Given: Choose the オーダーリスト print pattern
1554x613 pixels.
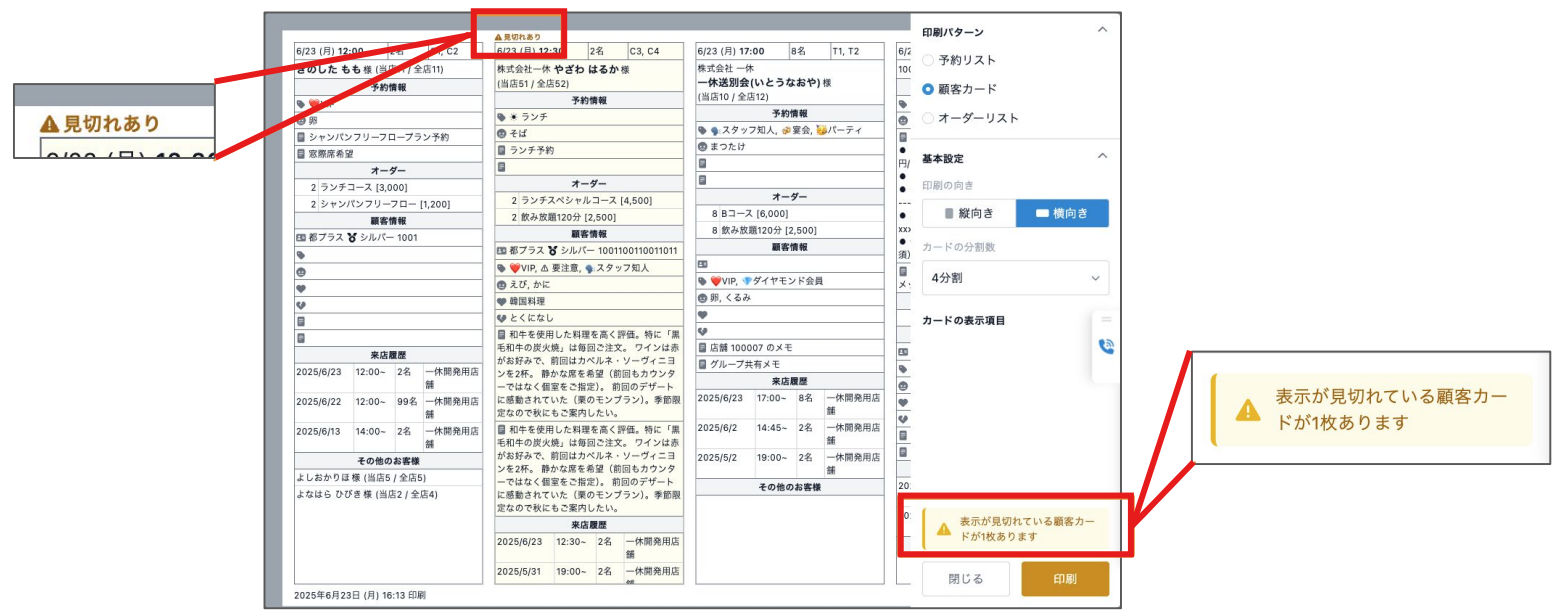Looking at the screenshot, I should [x=928, y=118].
